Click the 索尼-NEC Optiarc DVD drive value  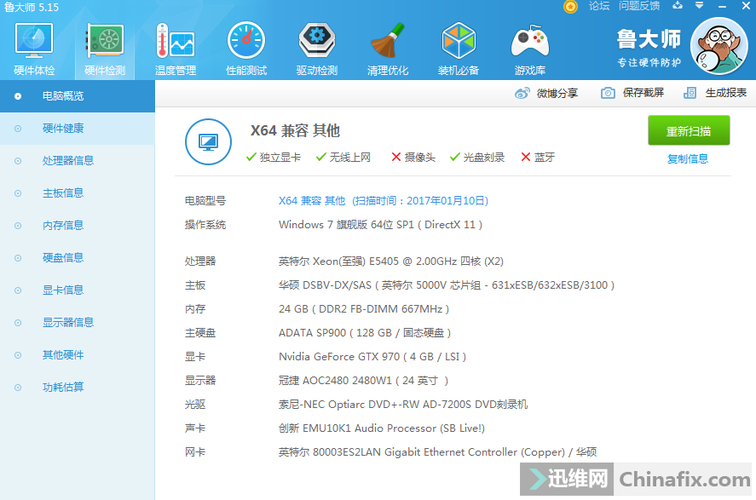point(403,405)
